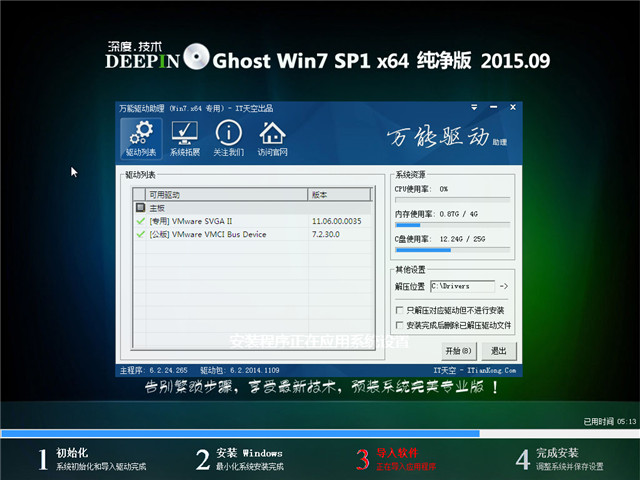Click the 开始(B) button
640x480 pixels.
[x=459, y=351]
